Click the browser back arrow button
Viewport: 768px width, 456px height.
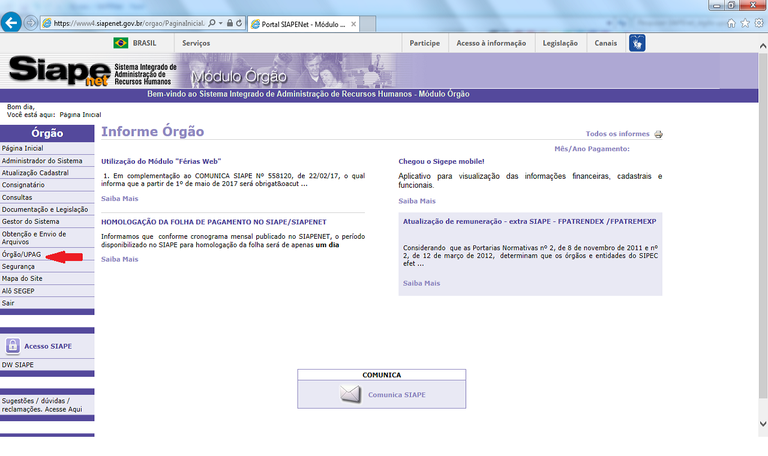[12, 22]
